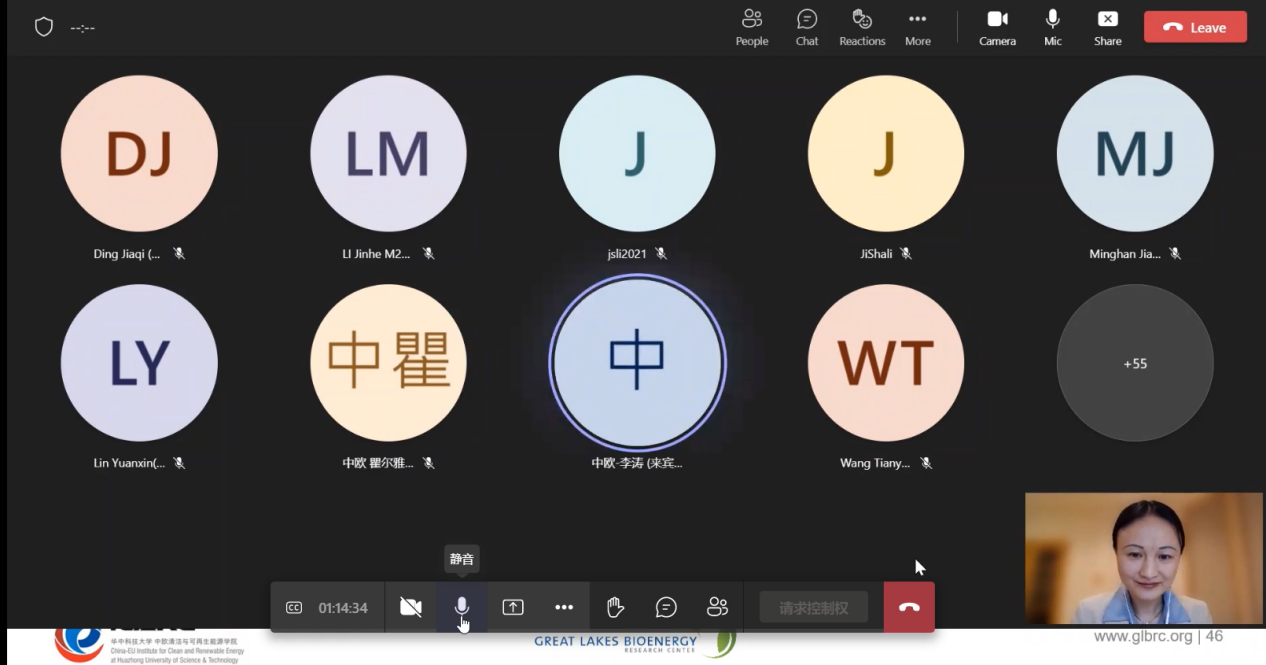Image resolution: width=1266 pixels, height=665 pixels.
Task: Toggle Camera in the top toolbar
Action: pyautogui.click(x=997, y=27)
